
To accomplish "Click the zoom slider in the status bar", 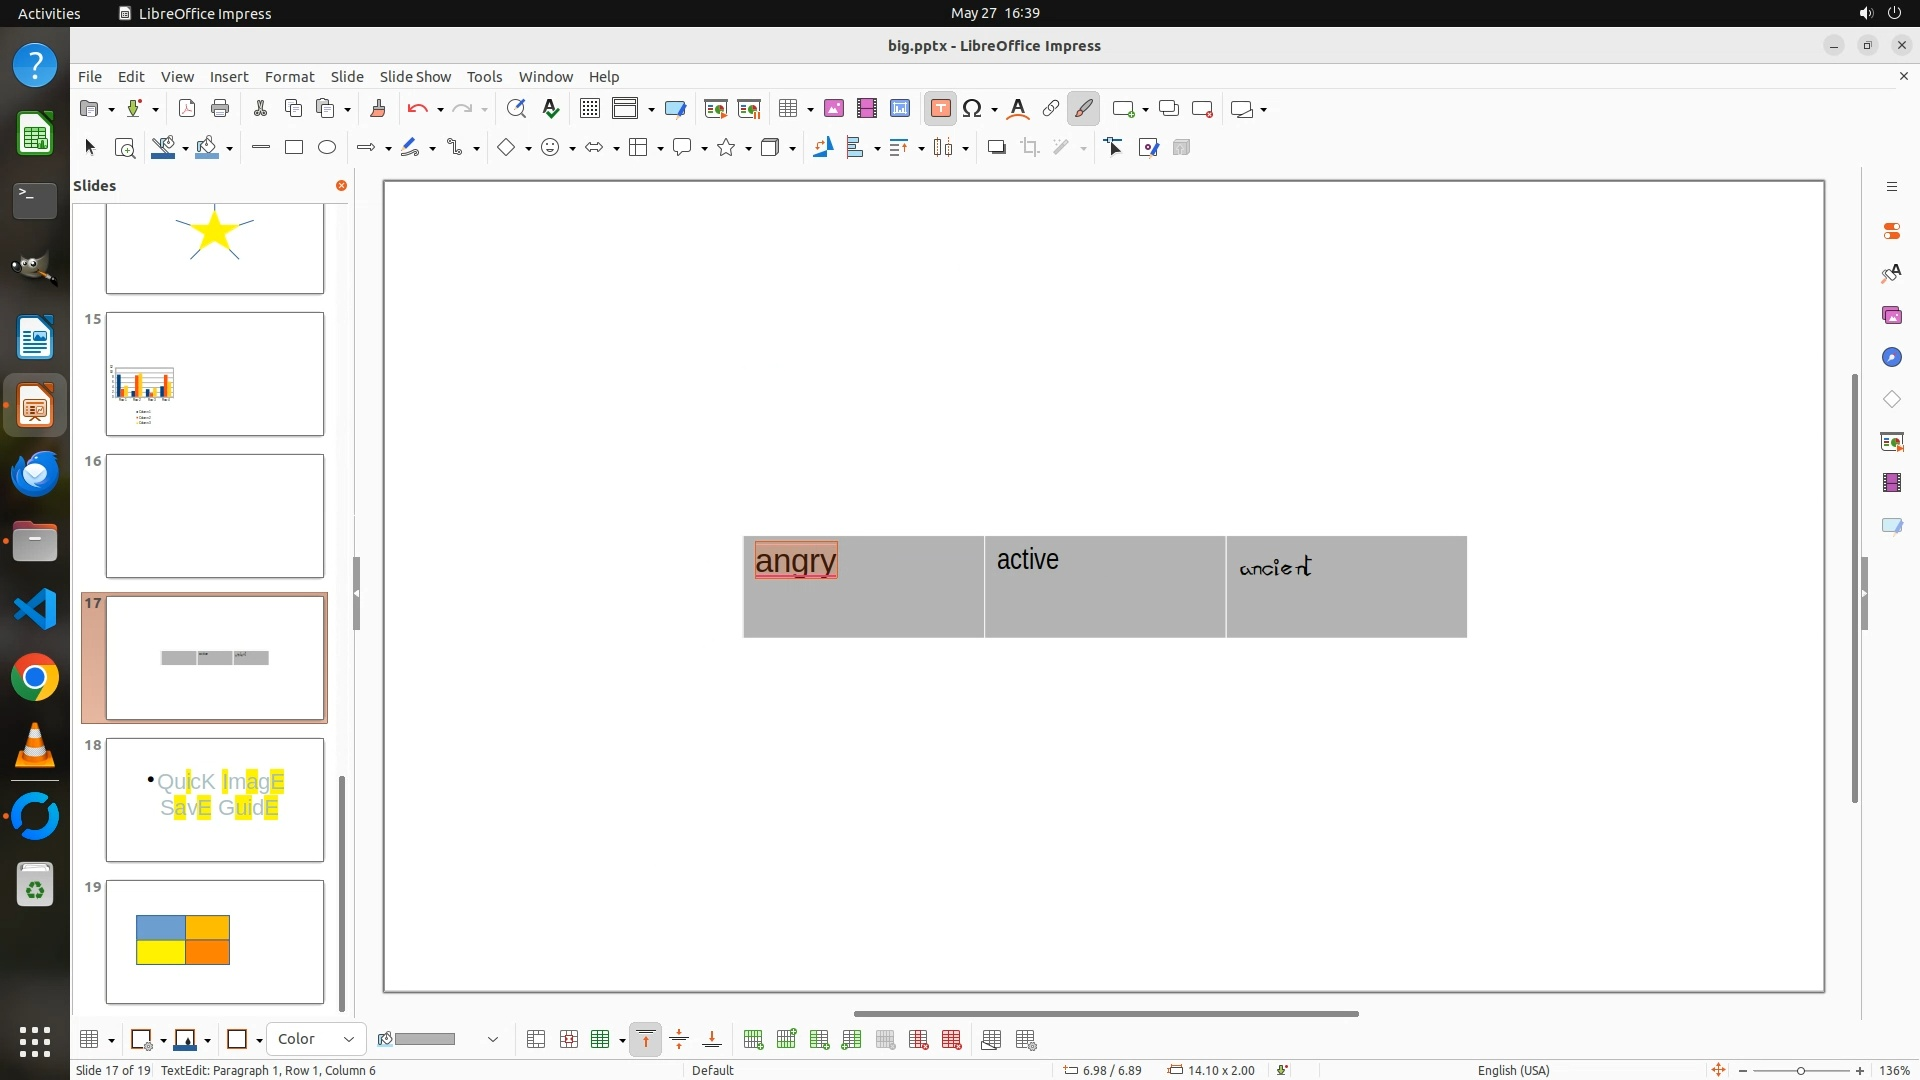I will (1800, 1070).
